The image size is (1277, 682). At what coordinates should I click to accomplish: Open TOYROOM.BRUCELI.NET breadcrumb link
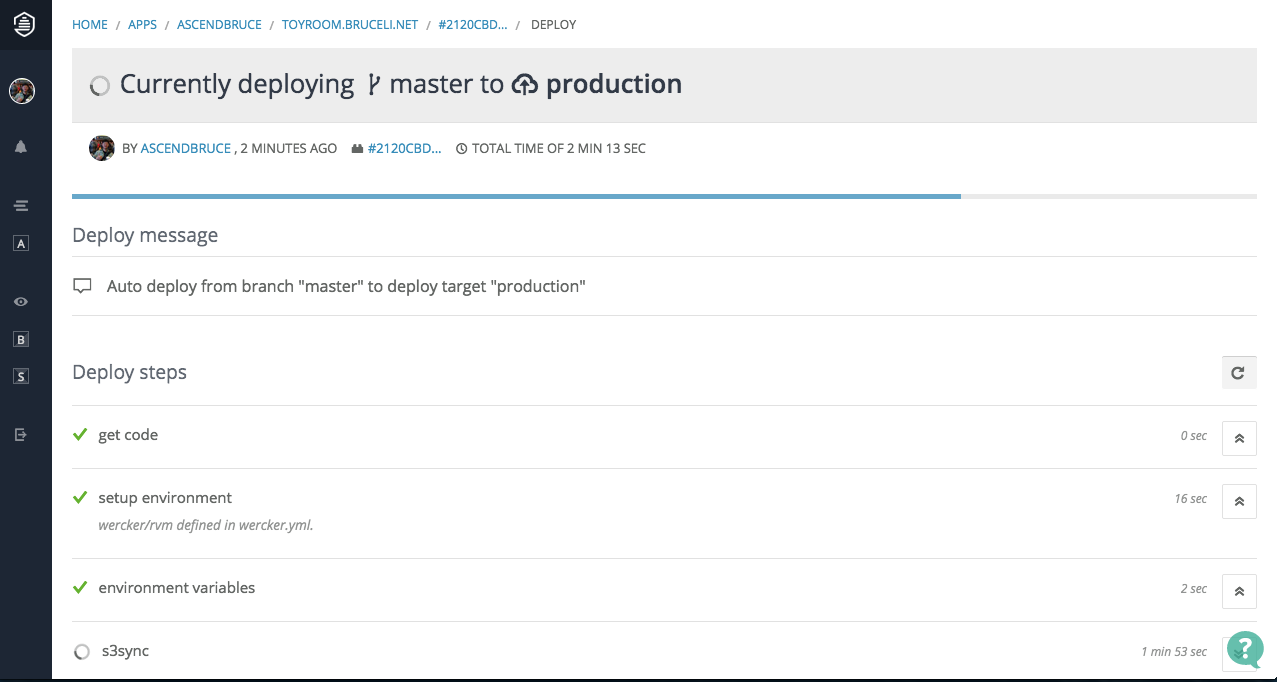350,25
